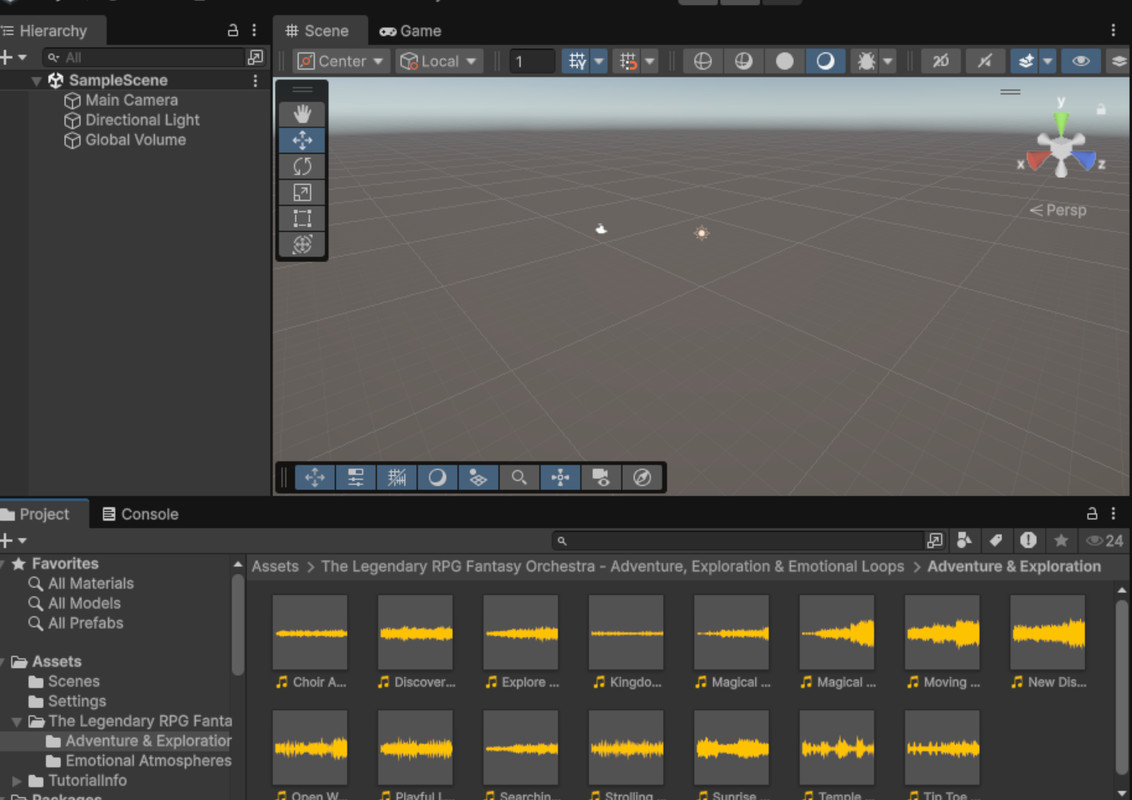Screen dimensions: 1132x800
Task: Switch to the Game tab
Action: 411,31
